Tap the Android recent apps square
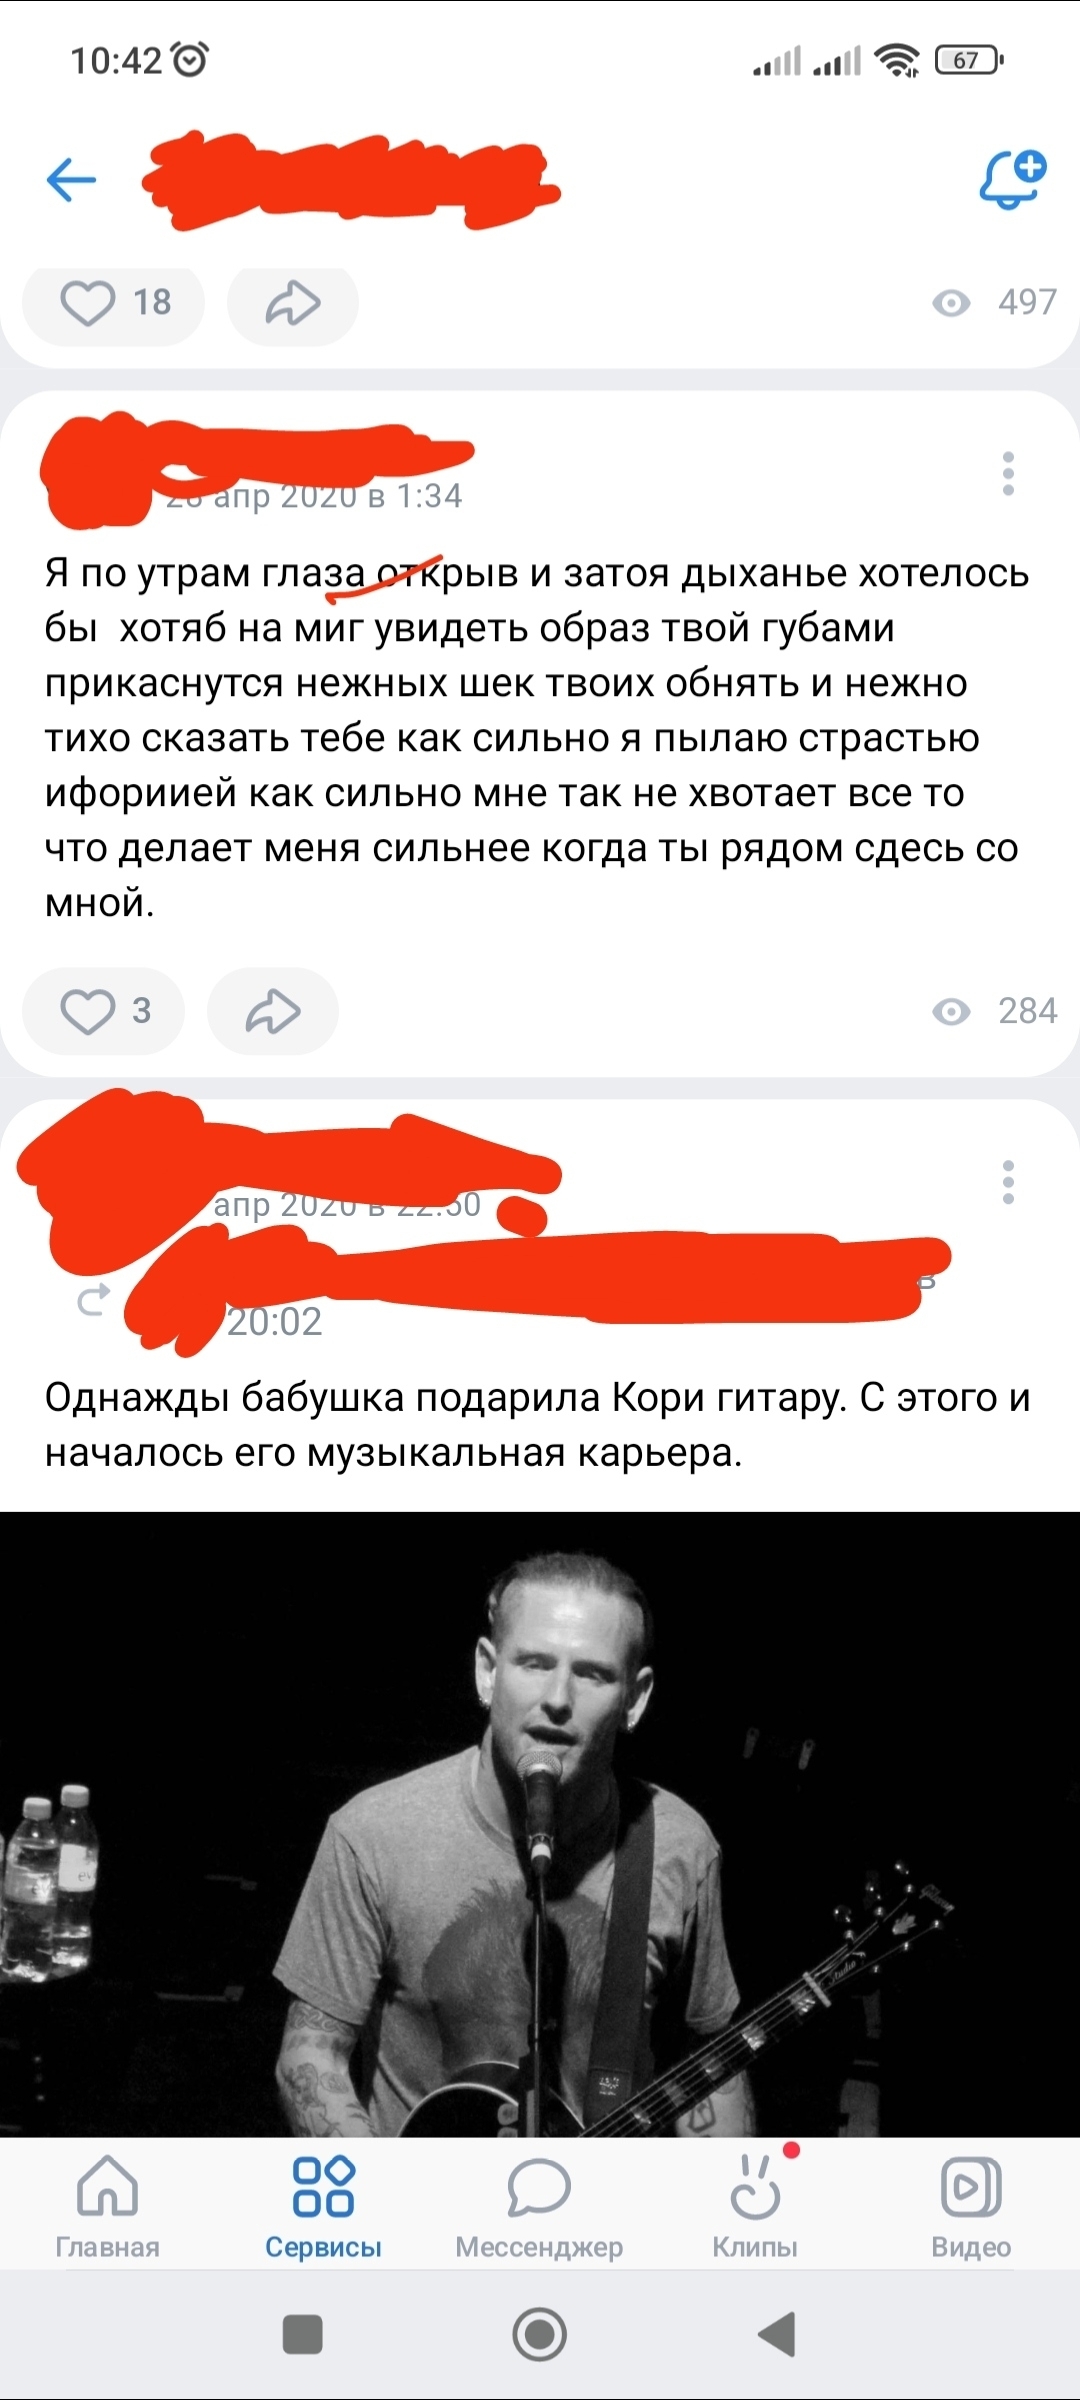The image size is (1080, 2400). [303, 2335]
